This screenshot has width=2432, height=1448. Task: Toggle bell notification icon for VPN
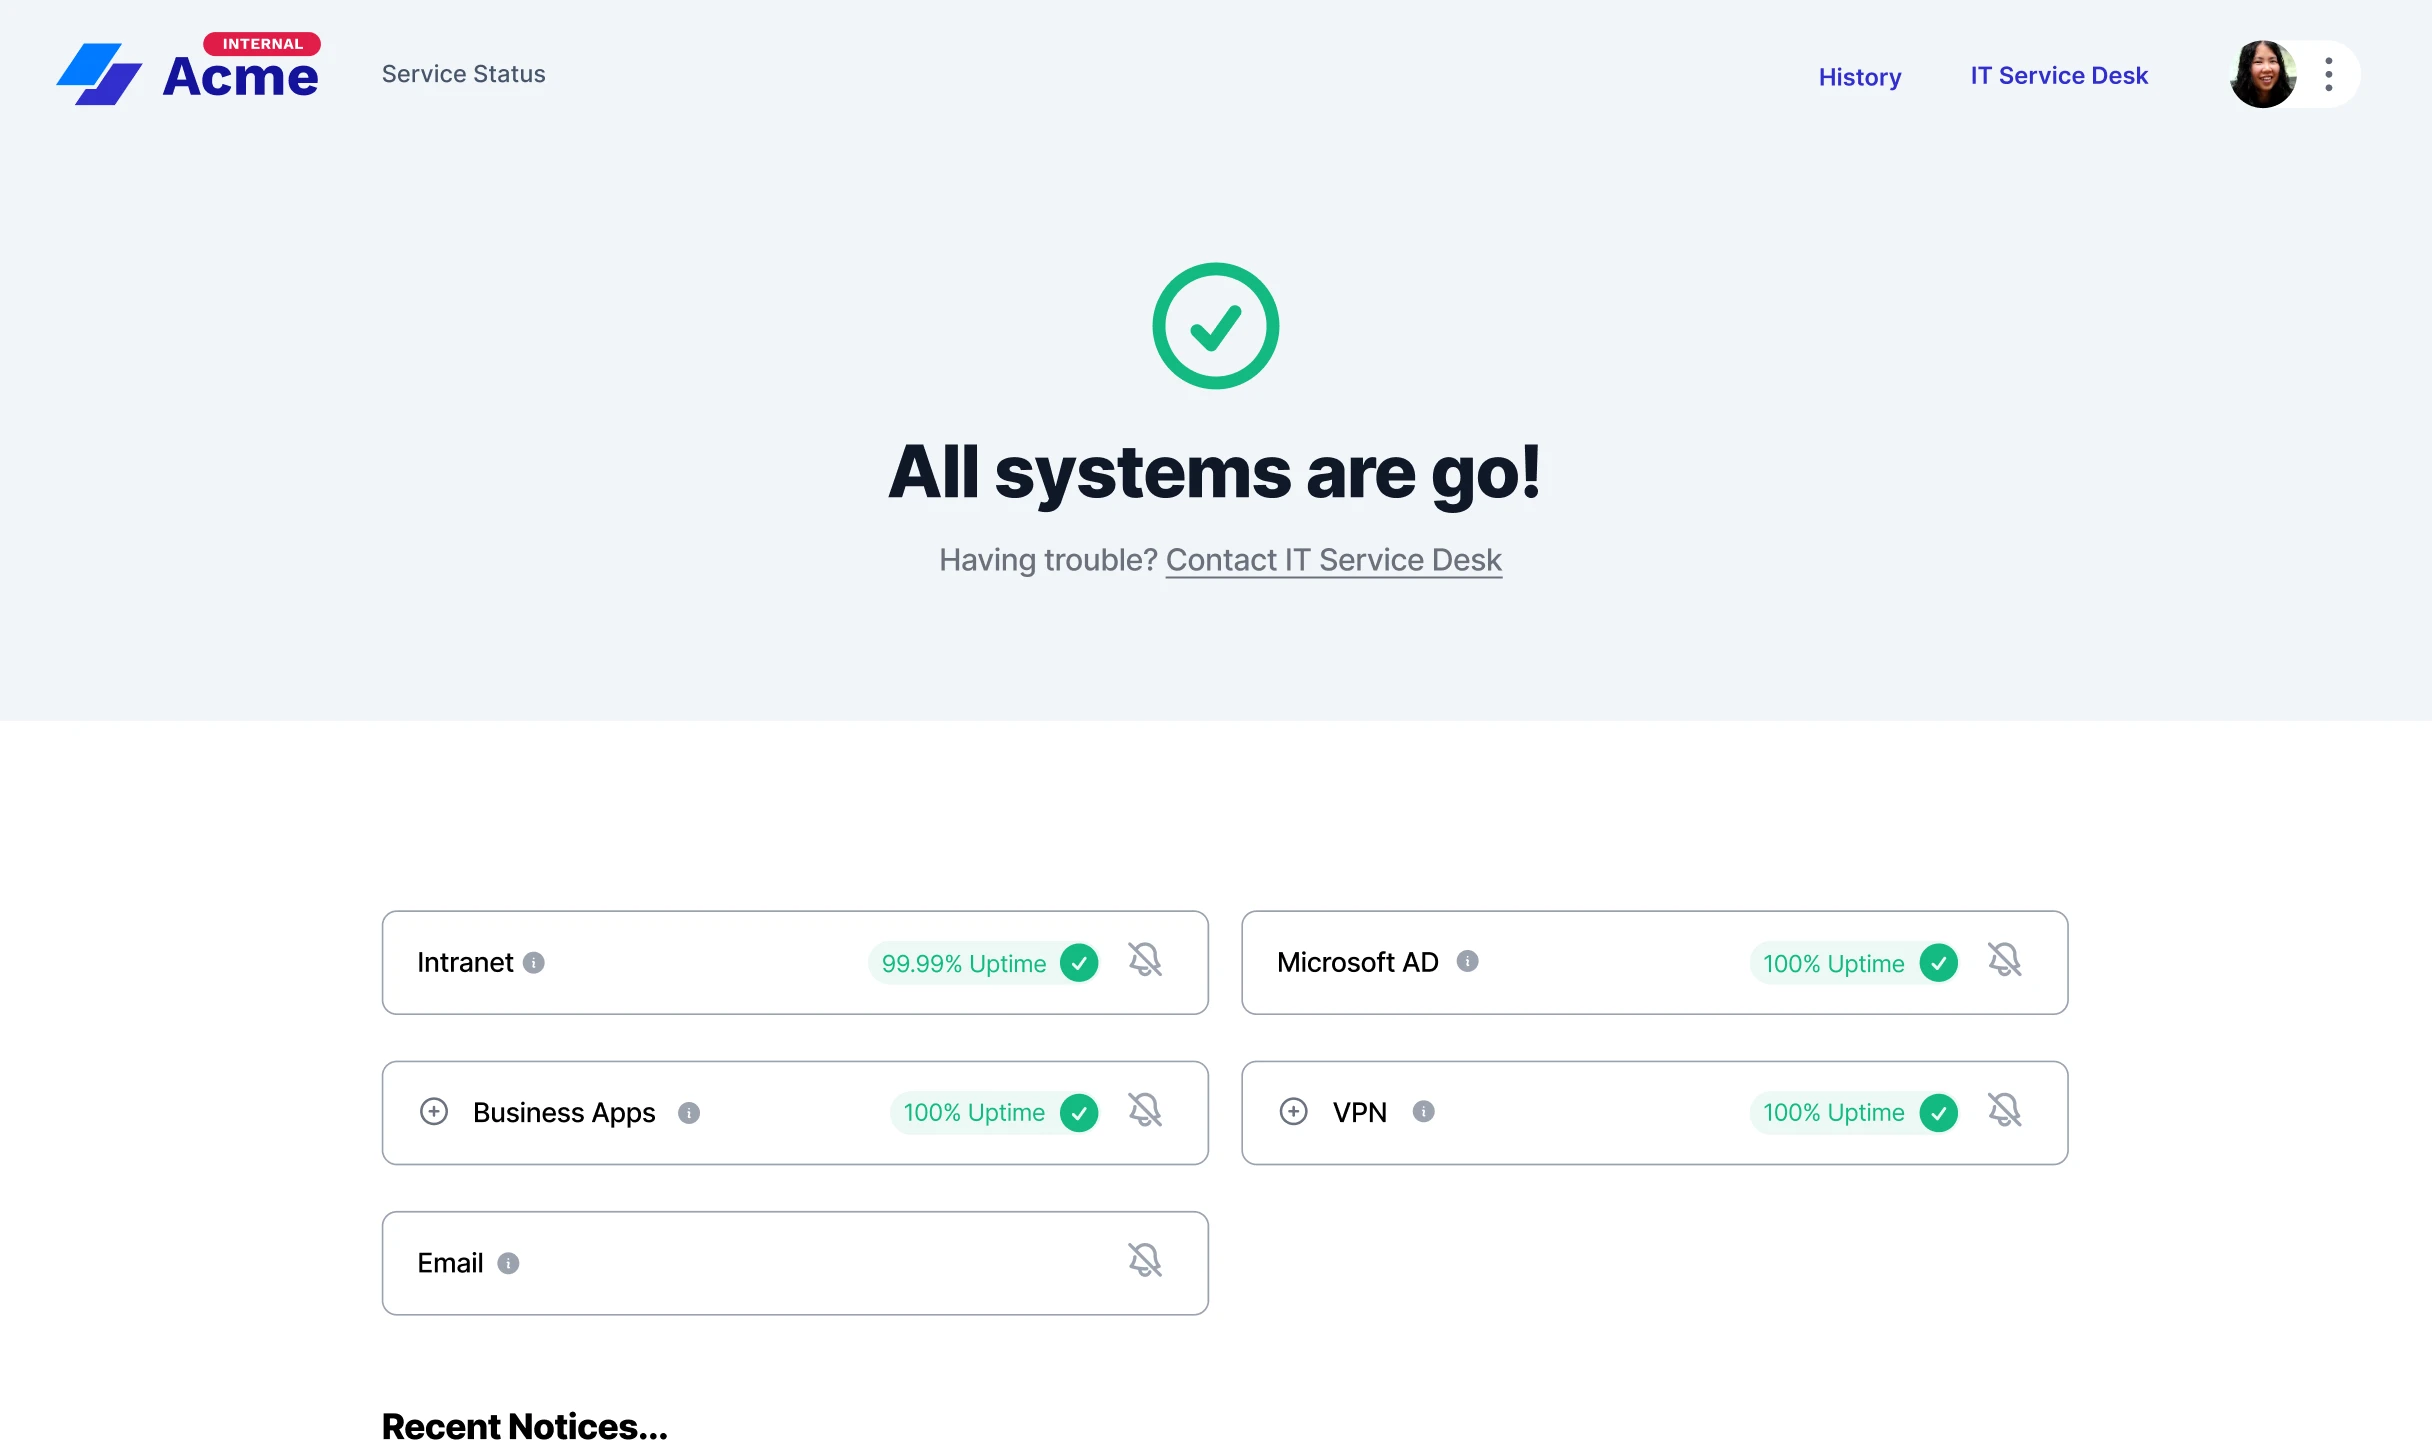coord(2005,1110)
